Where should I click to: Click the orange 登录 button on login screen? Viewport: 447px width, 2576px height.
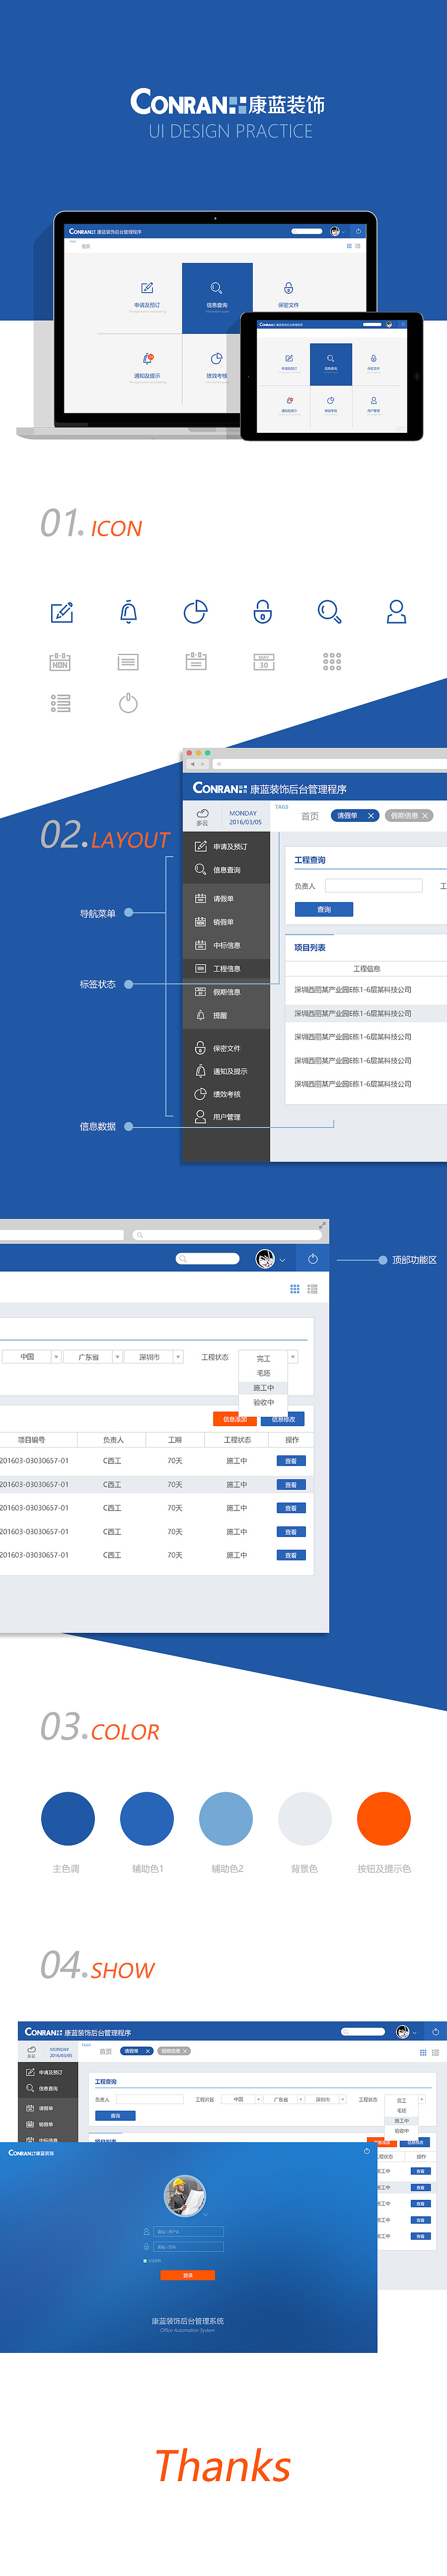click(x=187, y=2275)
